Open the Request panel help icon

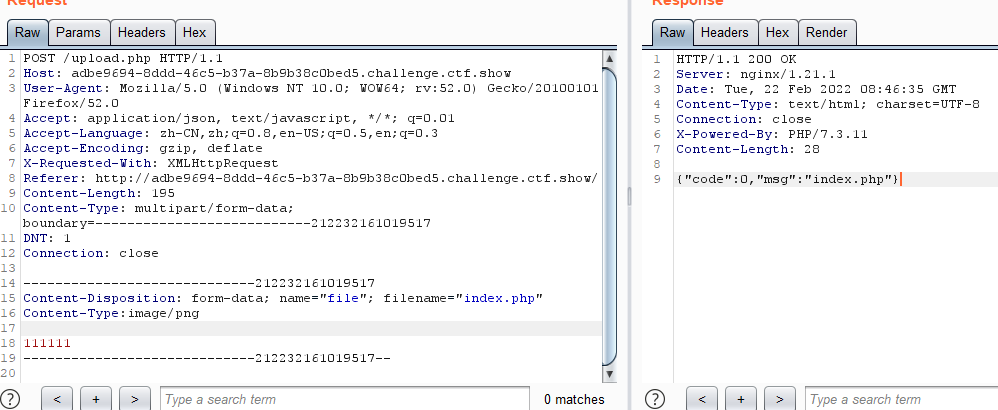11,399
